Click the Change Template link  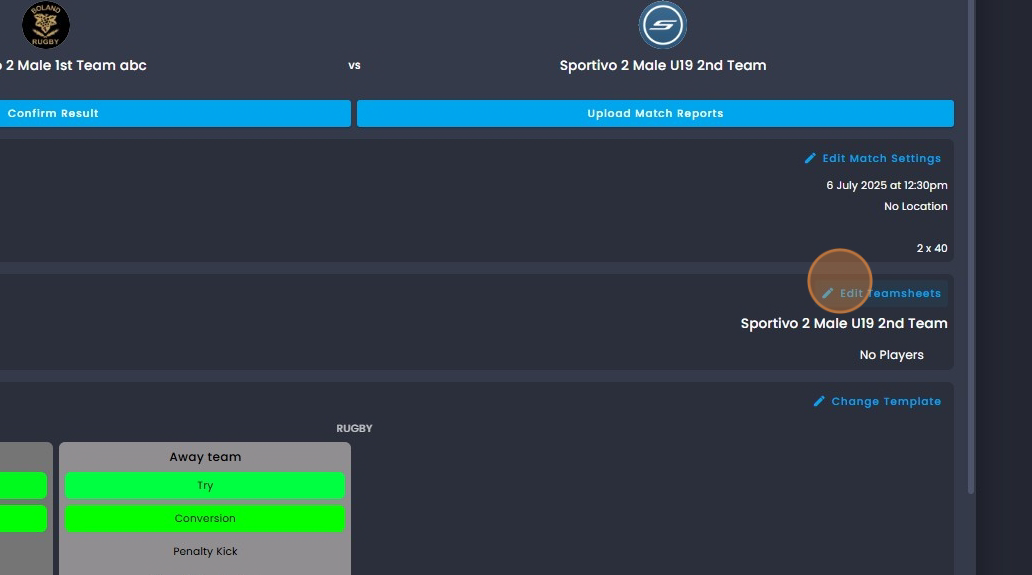(877, 401)
